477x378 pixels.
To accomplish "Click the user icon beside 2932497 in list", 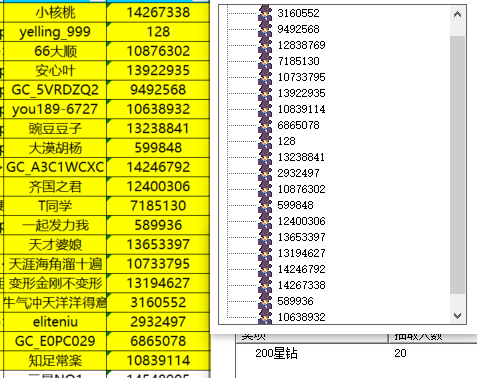I will (265, 173).
